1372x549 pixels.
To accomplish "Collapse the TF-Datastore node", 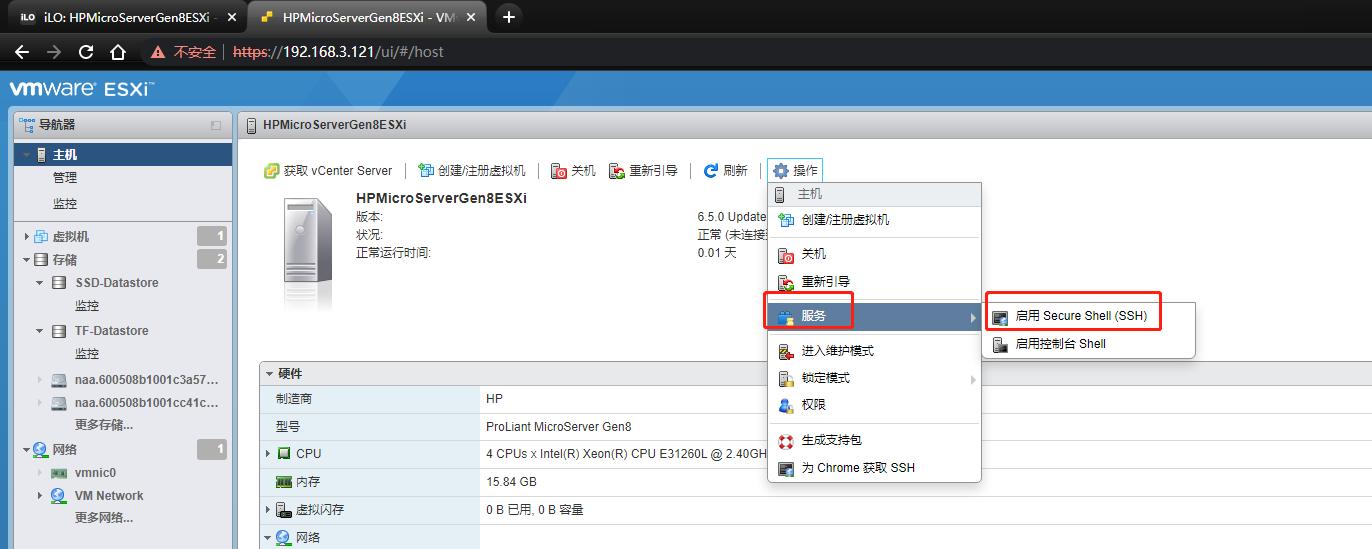I will (40, 331).
